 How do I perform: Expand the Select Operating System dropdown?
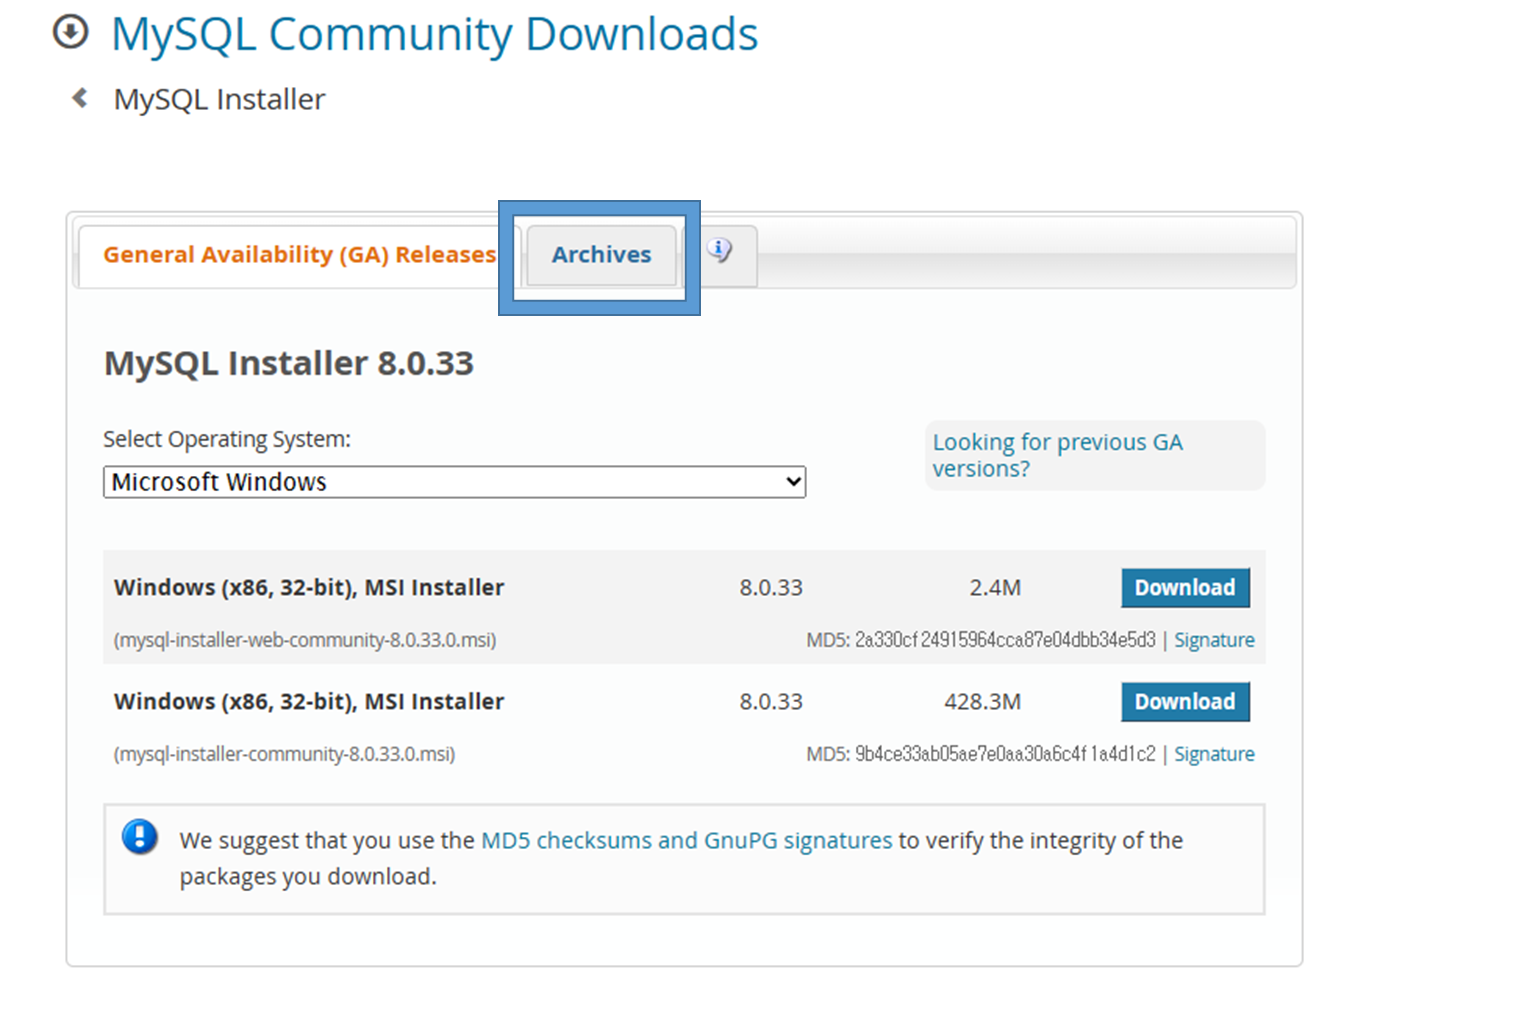pyautogui.click(x=454, y=482)
